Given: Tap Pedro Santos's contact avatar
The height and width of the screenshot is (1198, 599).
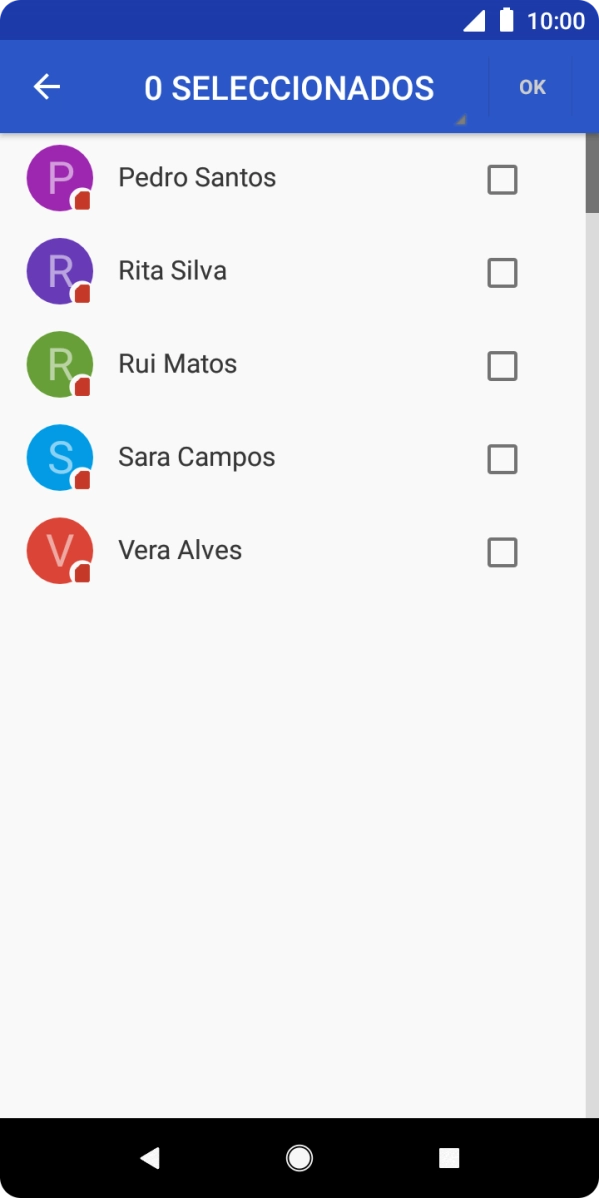Looking at the screenshot, I should pyautogui.click(x=57, y=178).
